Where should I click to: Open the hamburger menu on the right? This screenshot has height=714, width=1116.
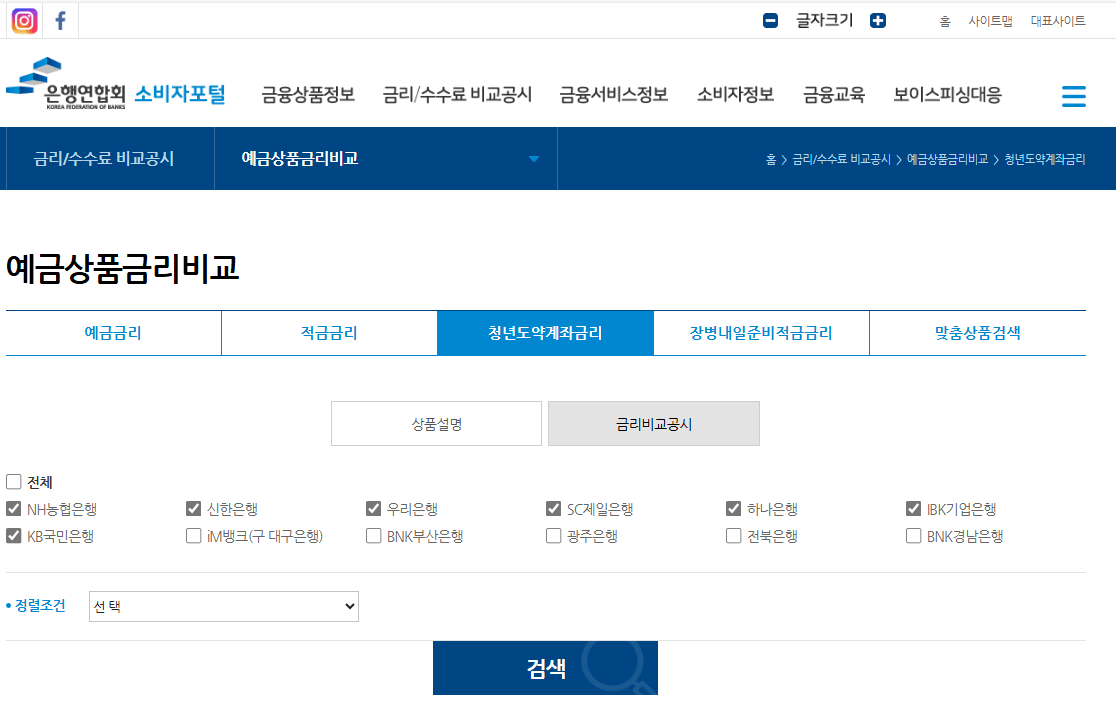point(1073,96)
